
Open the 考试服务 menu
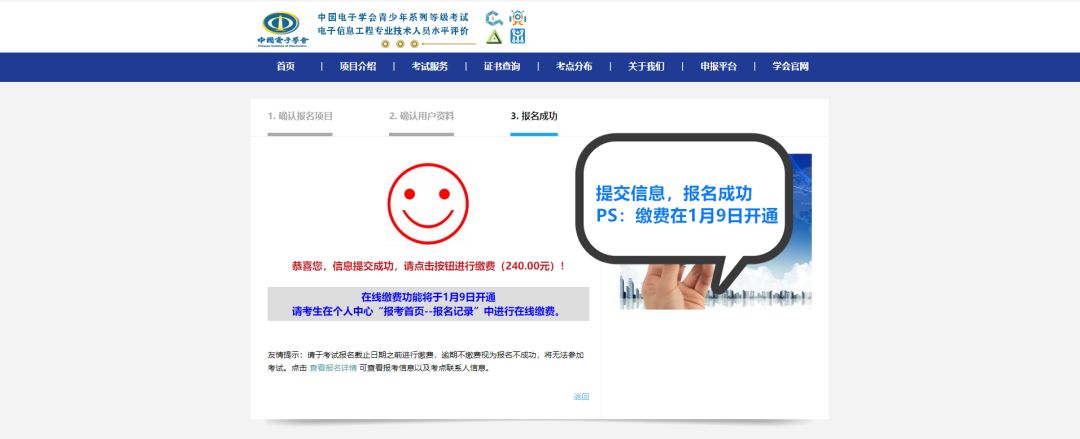point(430,67)
